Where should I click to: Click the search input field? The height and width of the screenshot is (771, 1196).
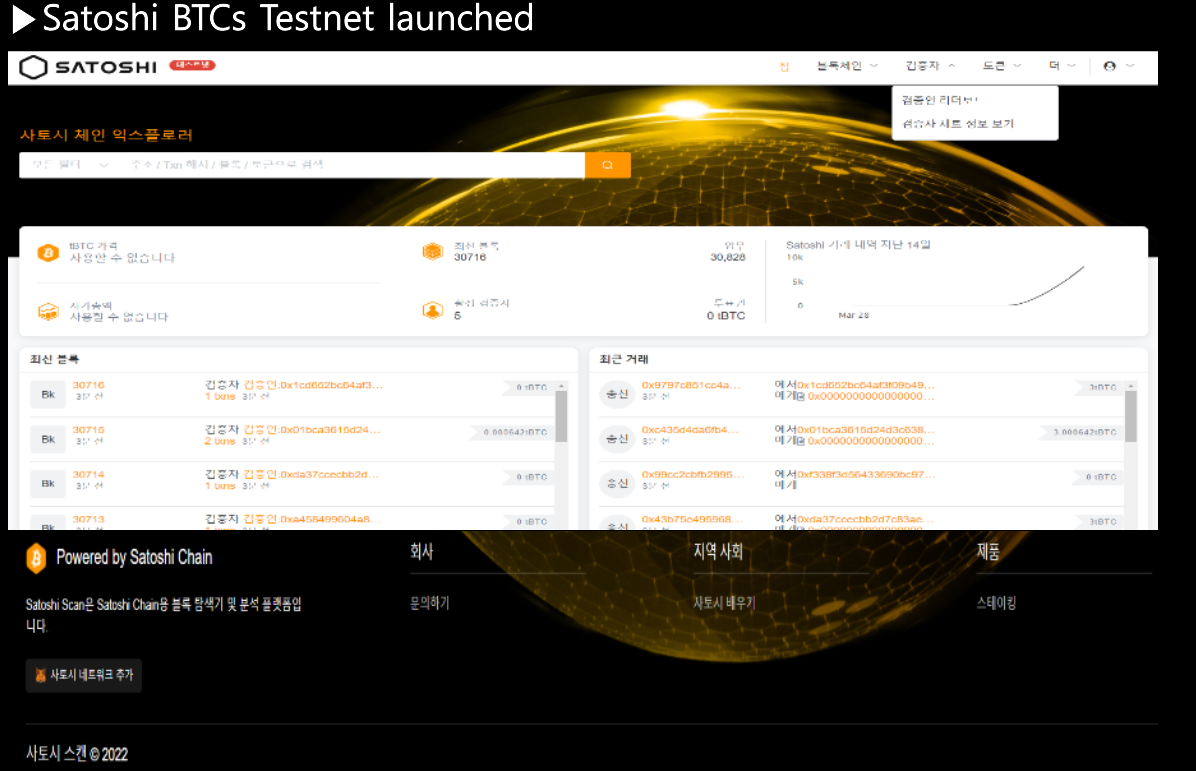pyautogui.click(x=350, y=165)
